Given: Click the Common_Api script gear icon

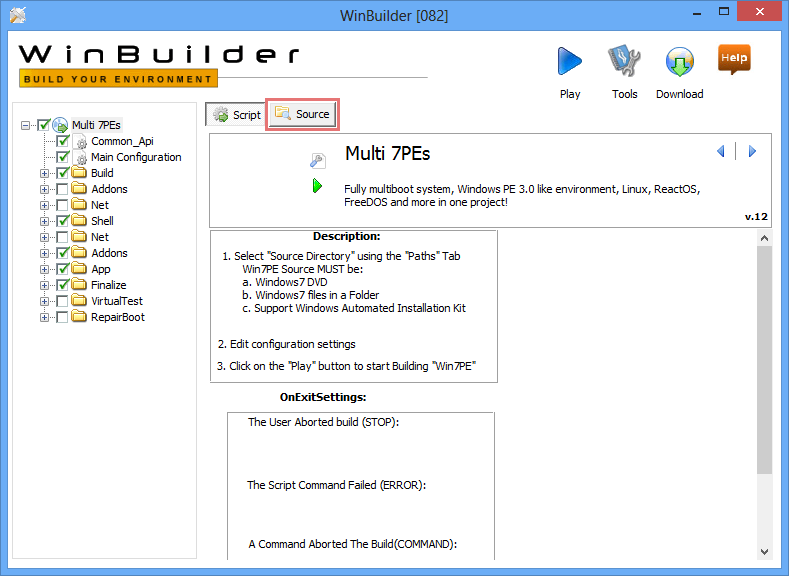Looking at the screenshot, I should point(81,141).
